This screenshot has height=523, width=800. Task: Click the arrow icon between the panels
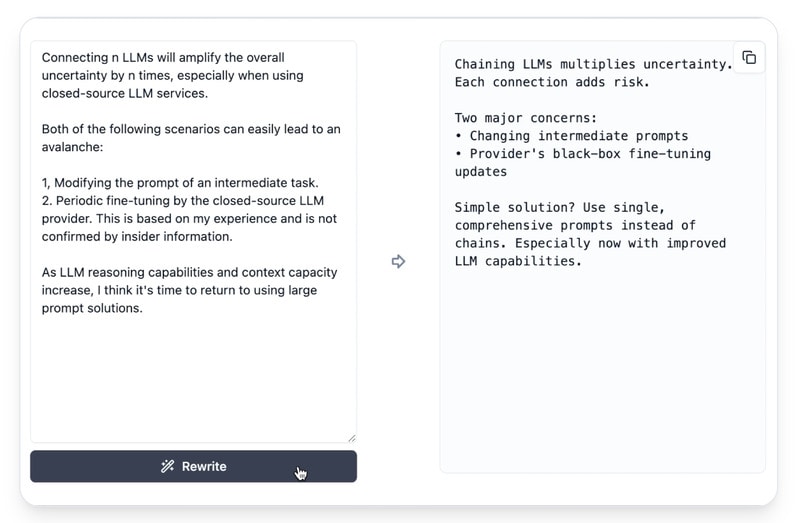tap(398, 262)
